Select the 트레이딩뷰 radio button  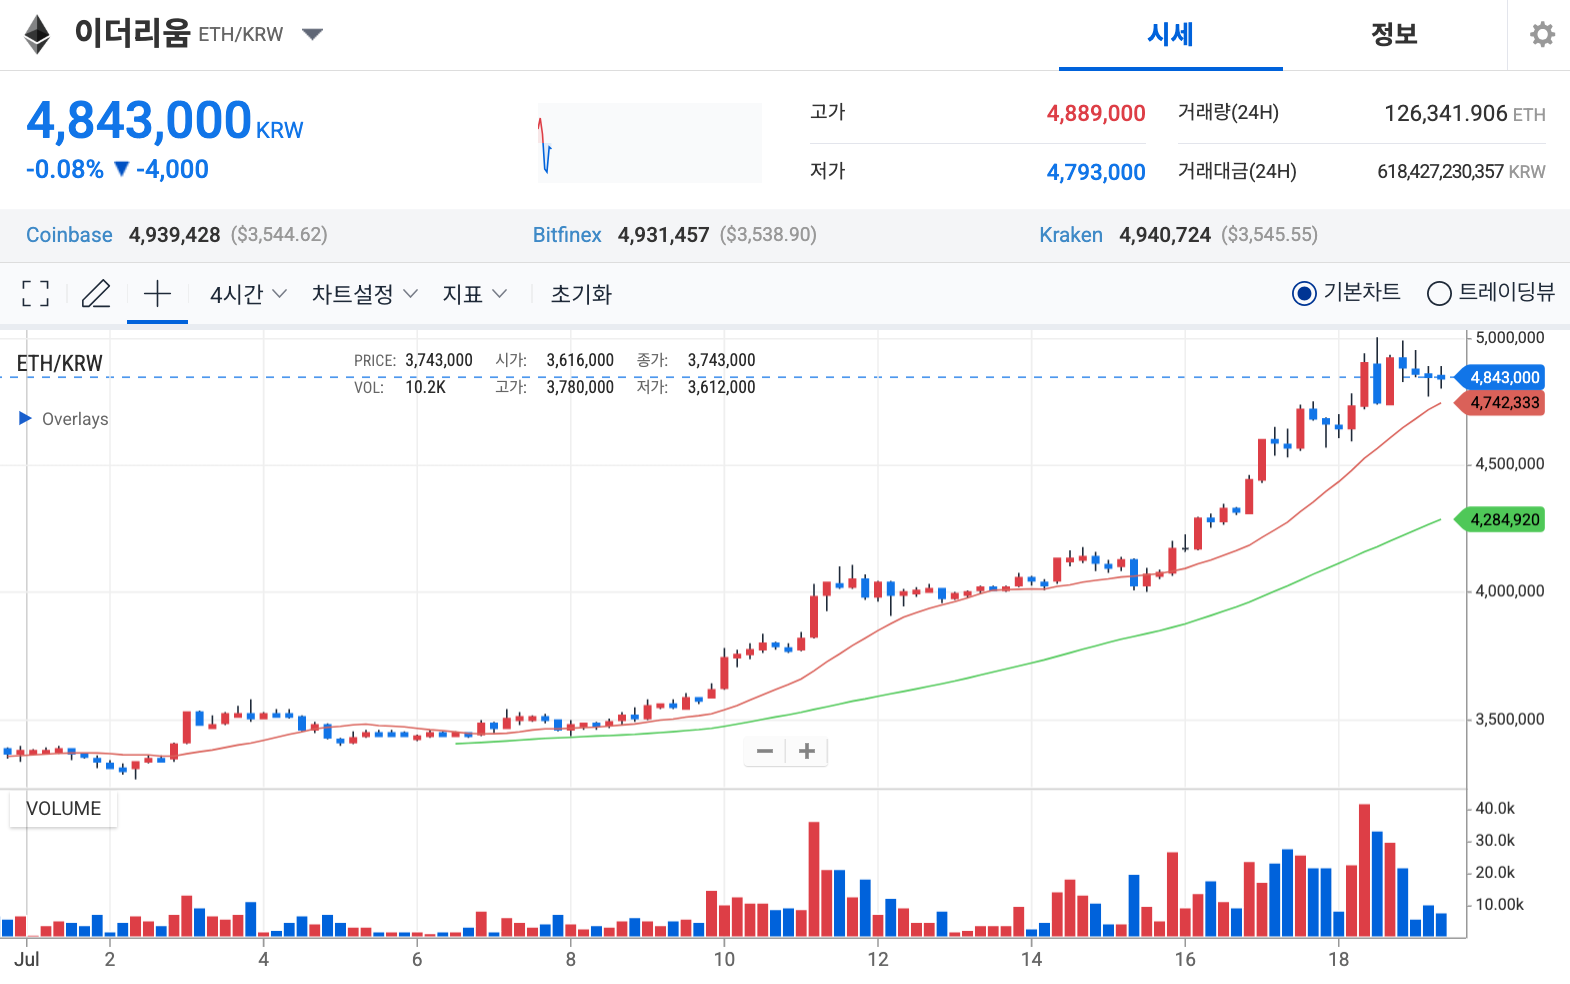coord(1439,293)
